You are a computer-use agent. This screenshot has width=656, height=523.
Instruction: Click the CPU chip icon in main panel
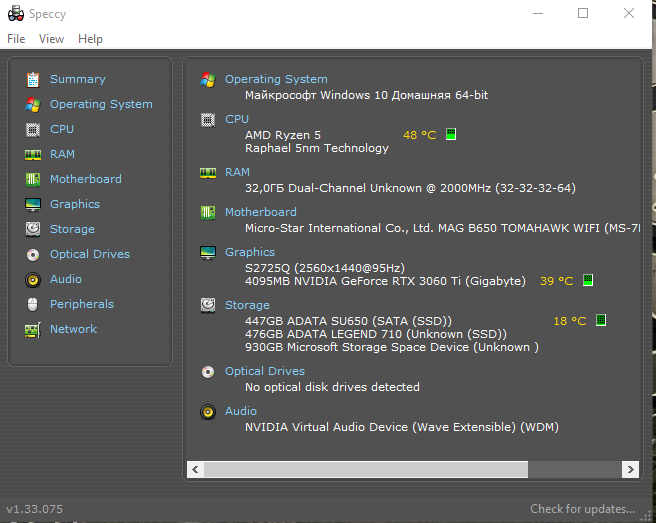pyautogui.click(x=208, y=120)
